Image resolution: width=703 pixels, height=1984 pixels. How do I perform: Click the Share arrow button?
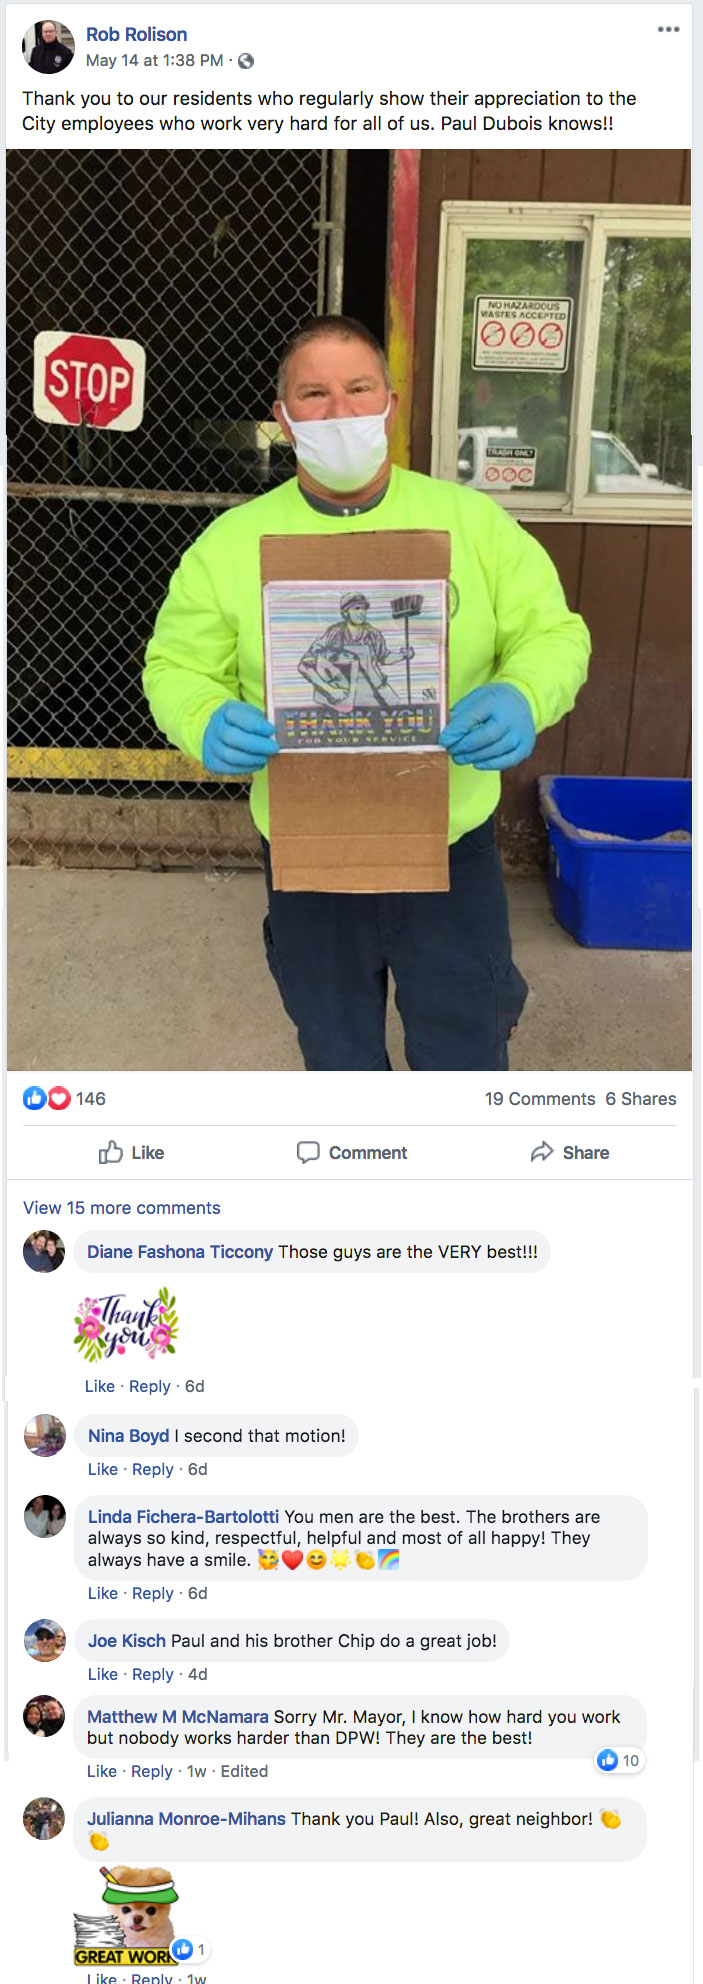click(570, 1152)
